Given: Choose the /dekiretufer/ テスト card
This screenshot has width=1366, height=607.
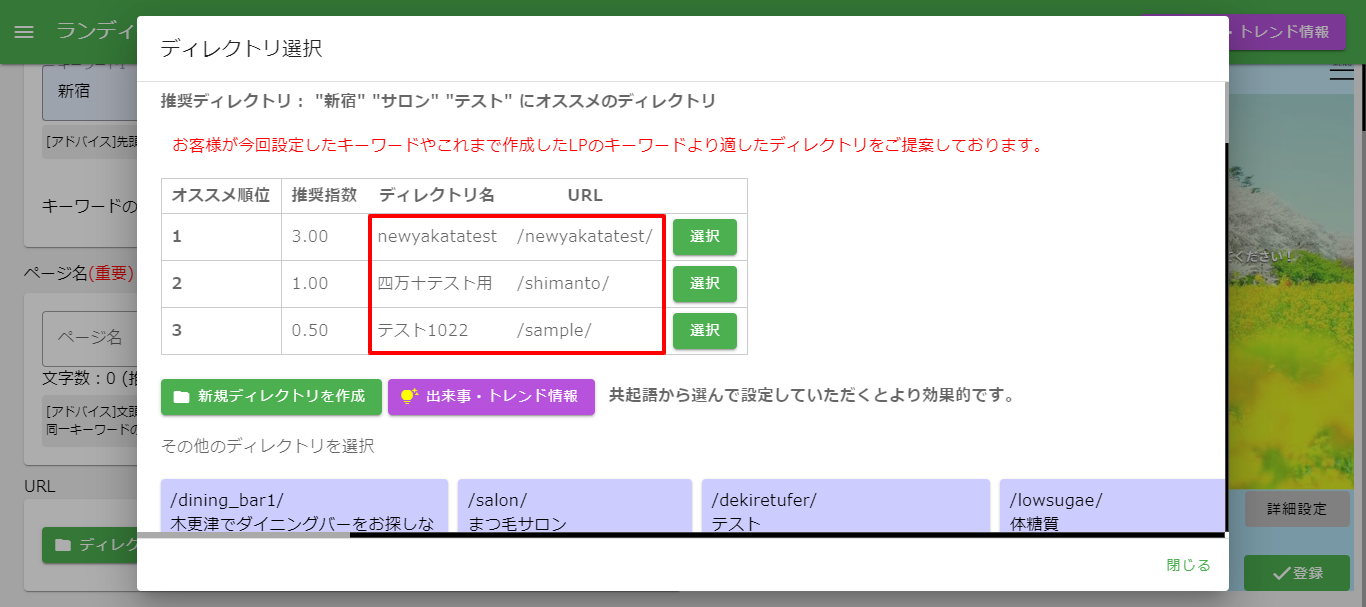Looking at the screenshot, I should click(x=846, y=506).
